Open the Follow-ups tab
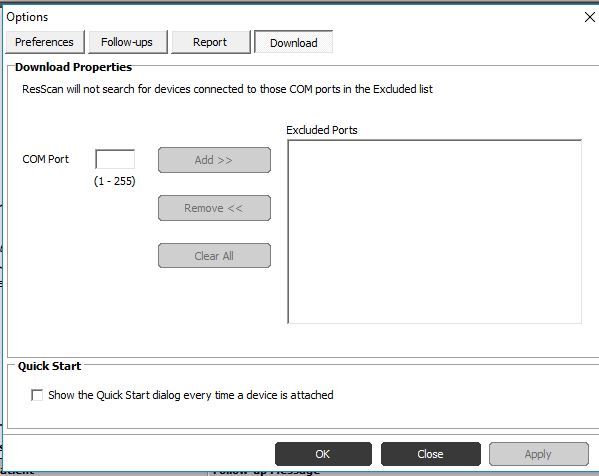The image size is (599, 476). (x=128, y=42)
